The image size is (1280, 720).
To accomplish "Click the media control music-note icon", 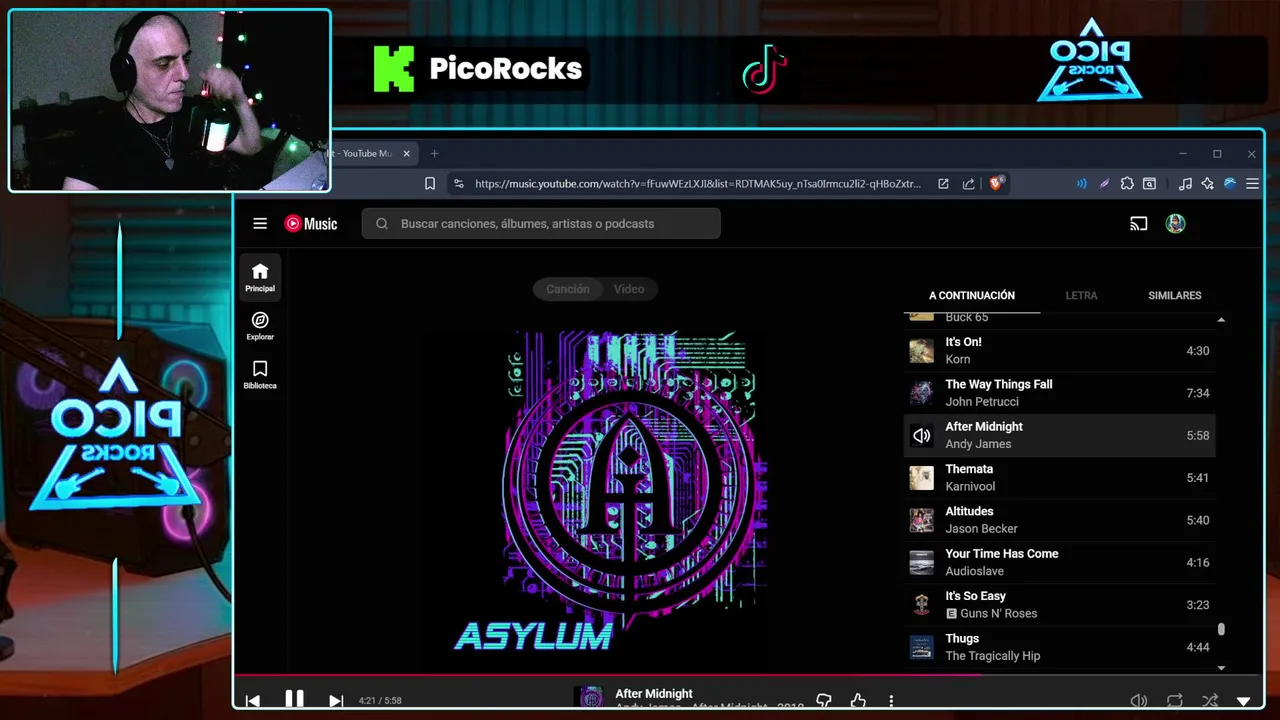I will 1185,184.
